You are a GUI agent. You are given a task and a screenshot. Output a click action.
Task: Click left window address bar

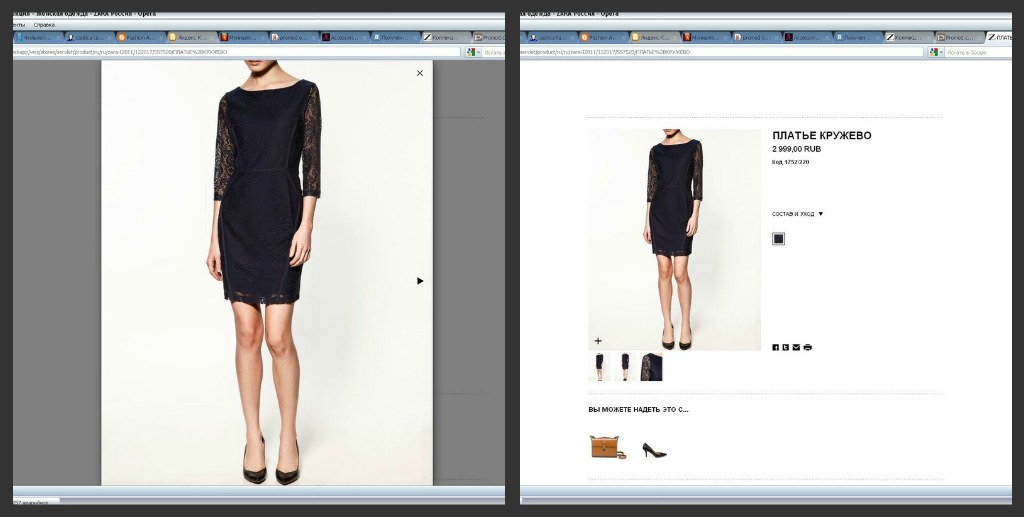click(237, 52)
